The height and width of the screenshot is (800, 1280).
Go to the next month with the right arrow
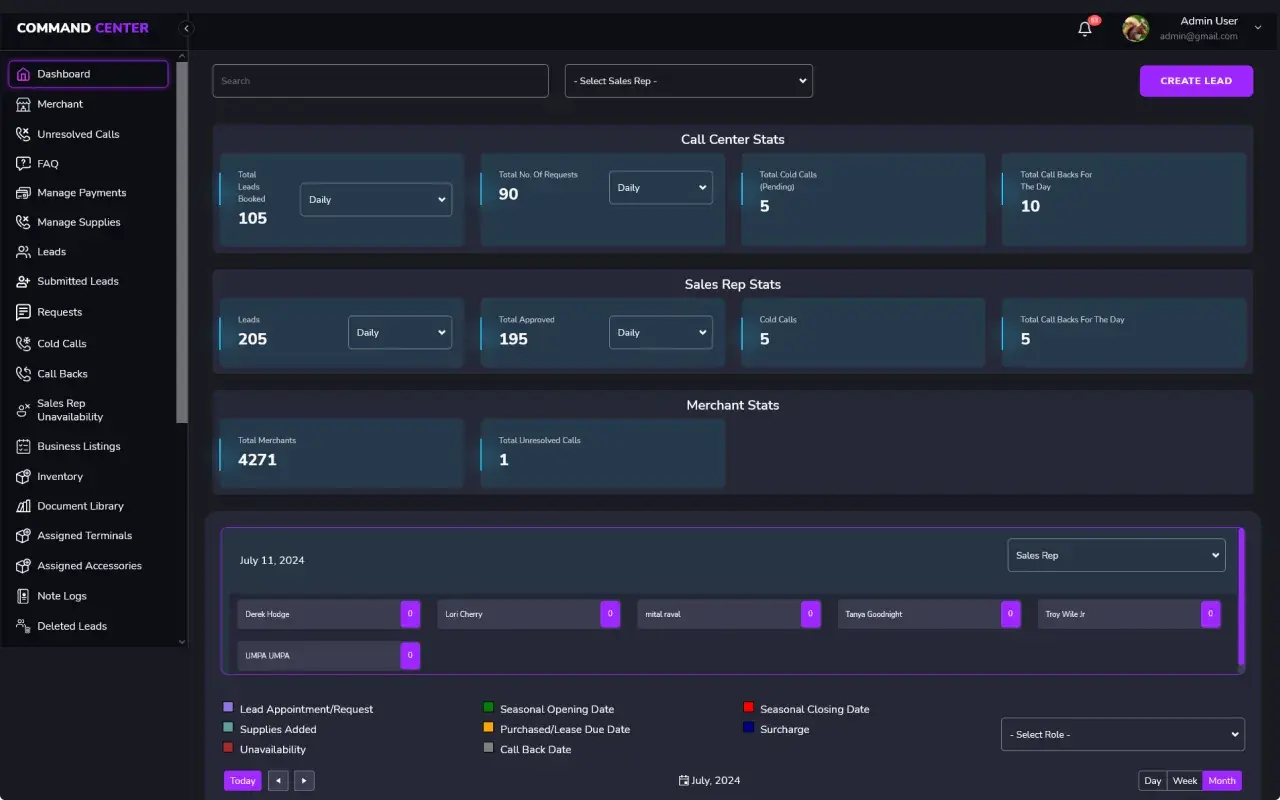[304, 781]
